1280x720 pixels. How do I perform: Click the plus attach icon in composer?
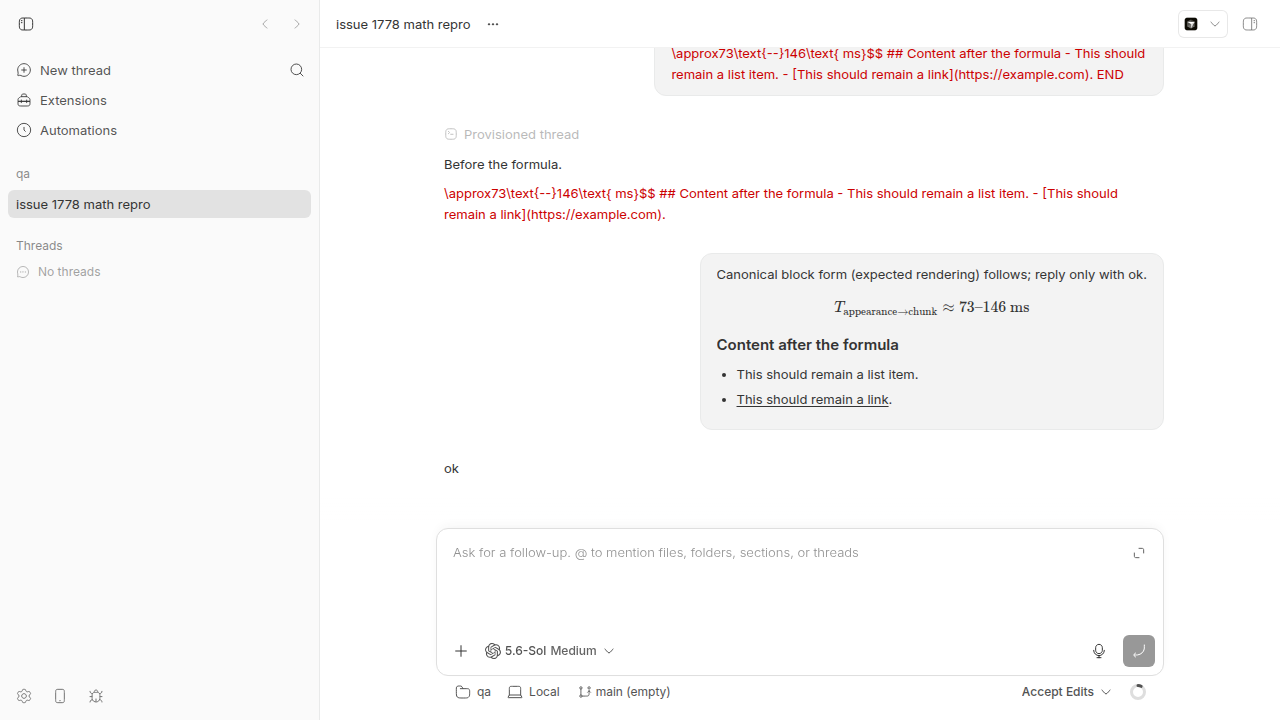click(x=461, y=651)
